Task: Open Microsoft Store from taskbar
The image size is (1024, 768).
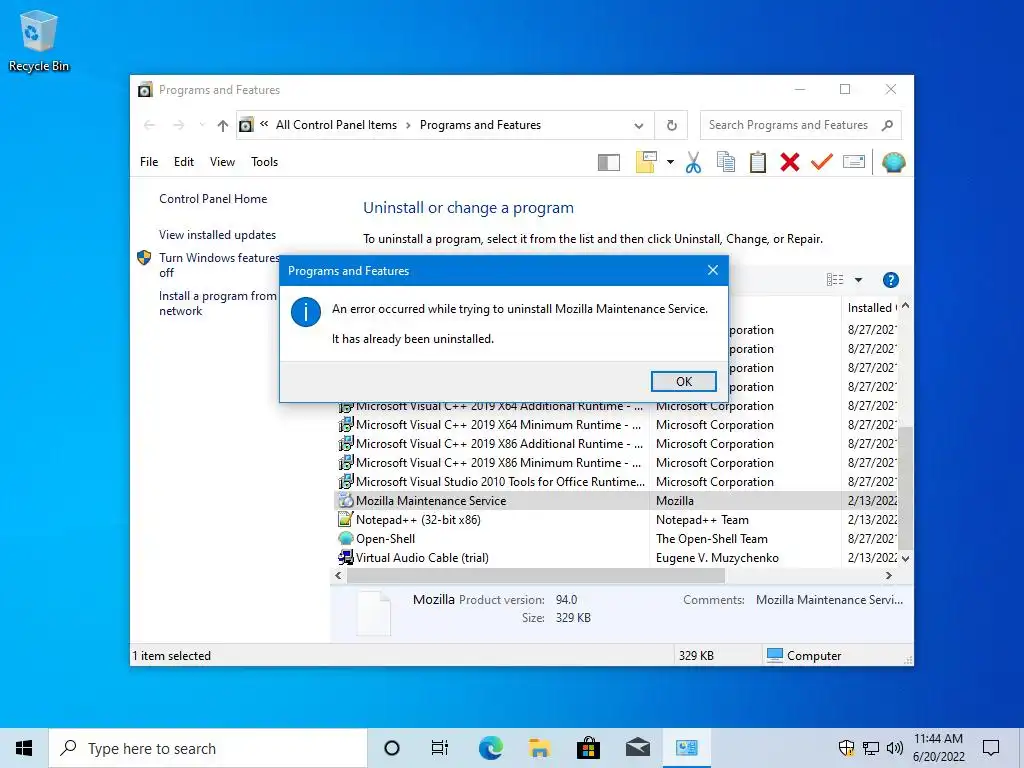Action: click(588, 748)
